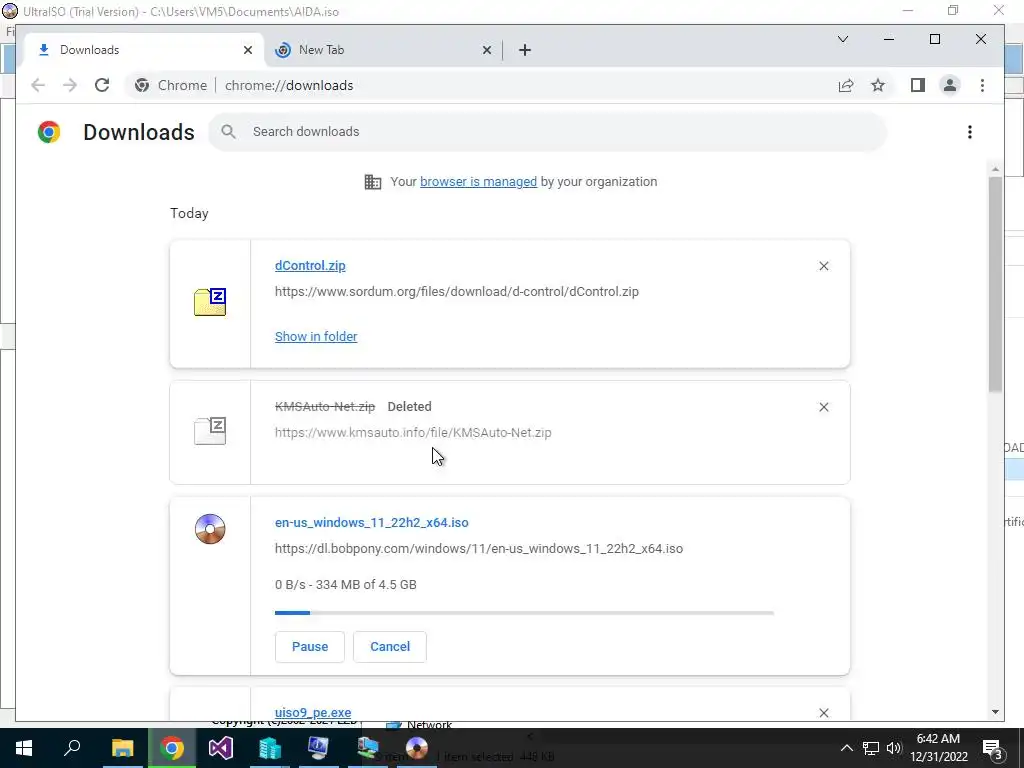Viewport: 1024px width, 768px height.
Task: Open the dControl.zip file link
Action: tap(310, 266)
